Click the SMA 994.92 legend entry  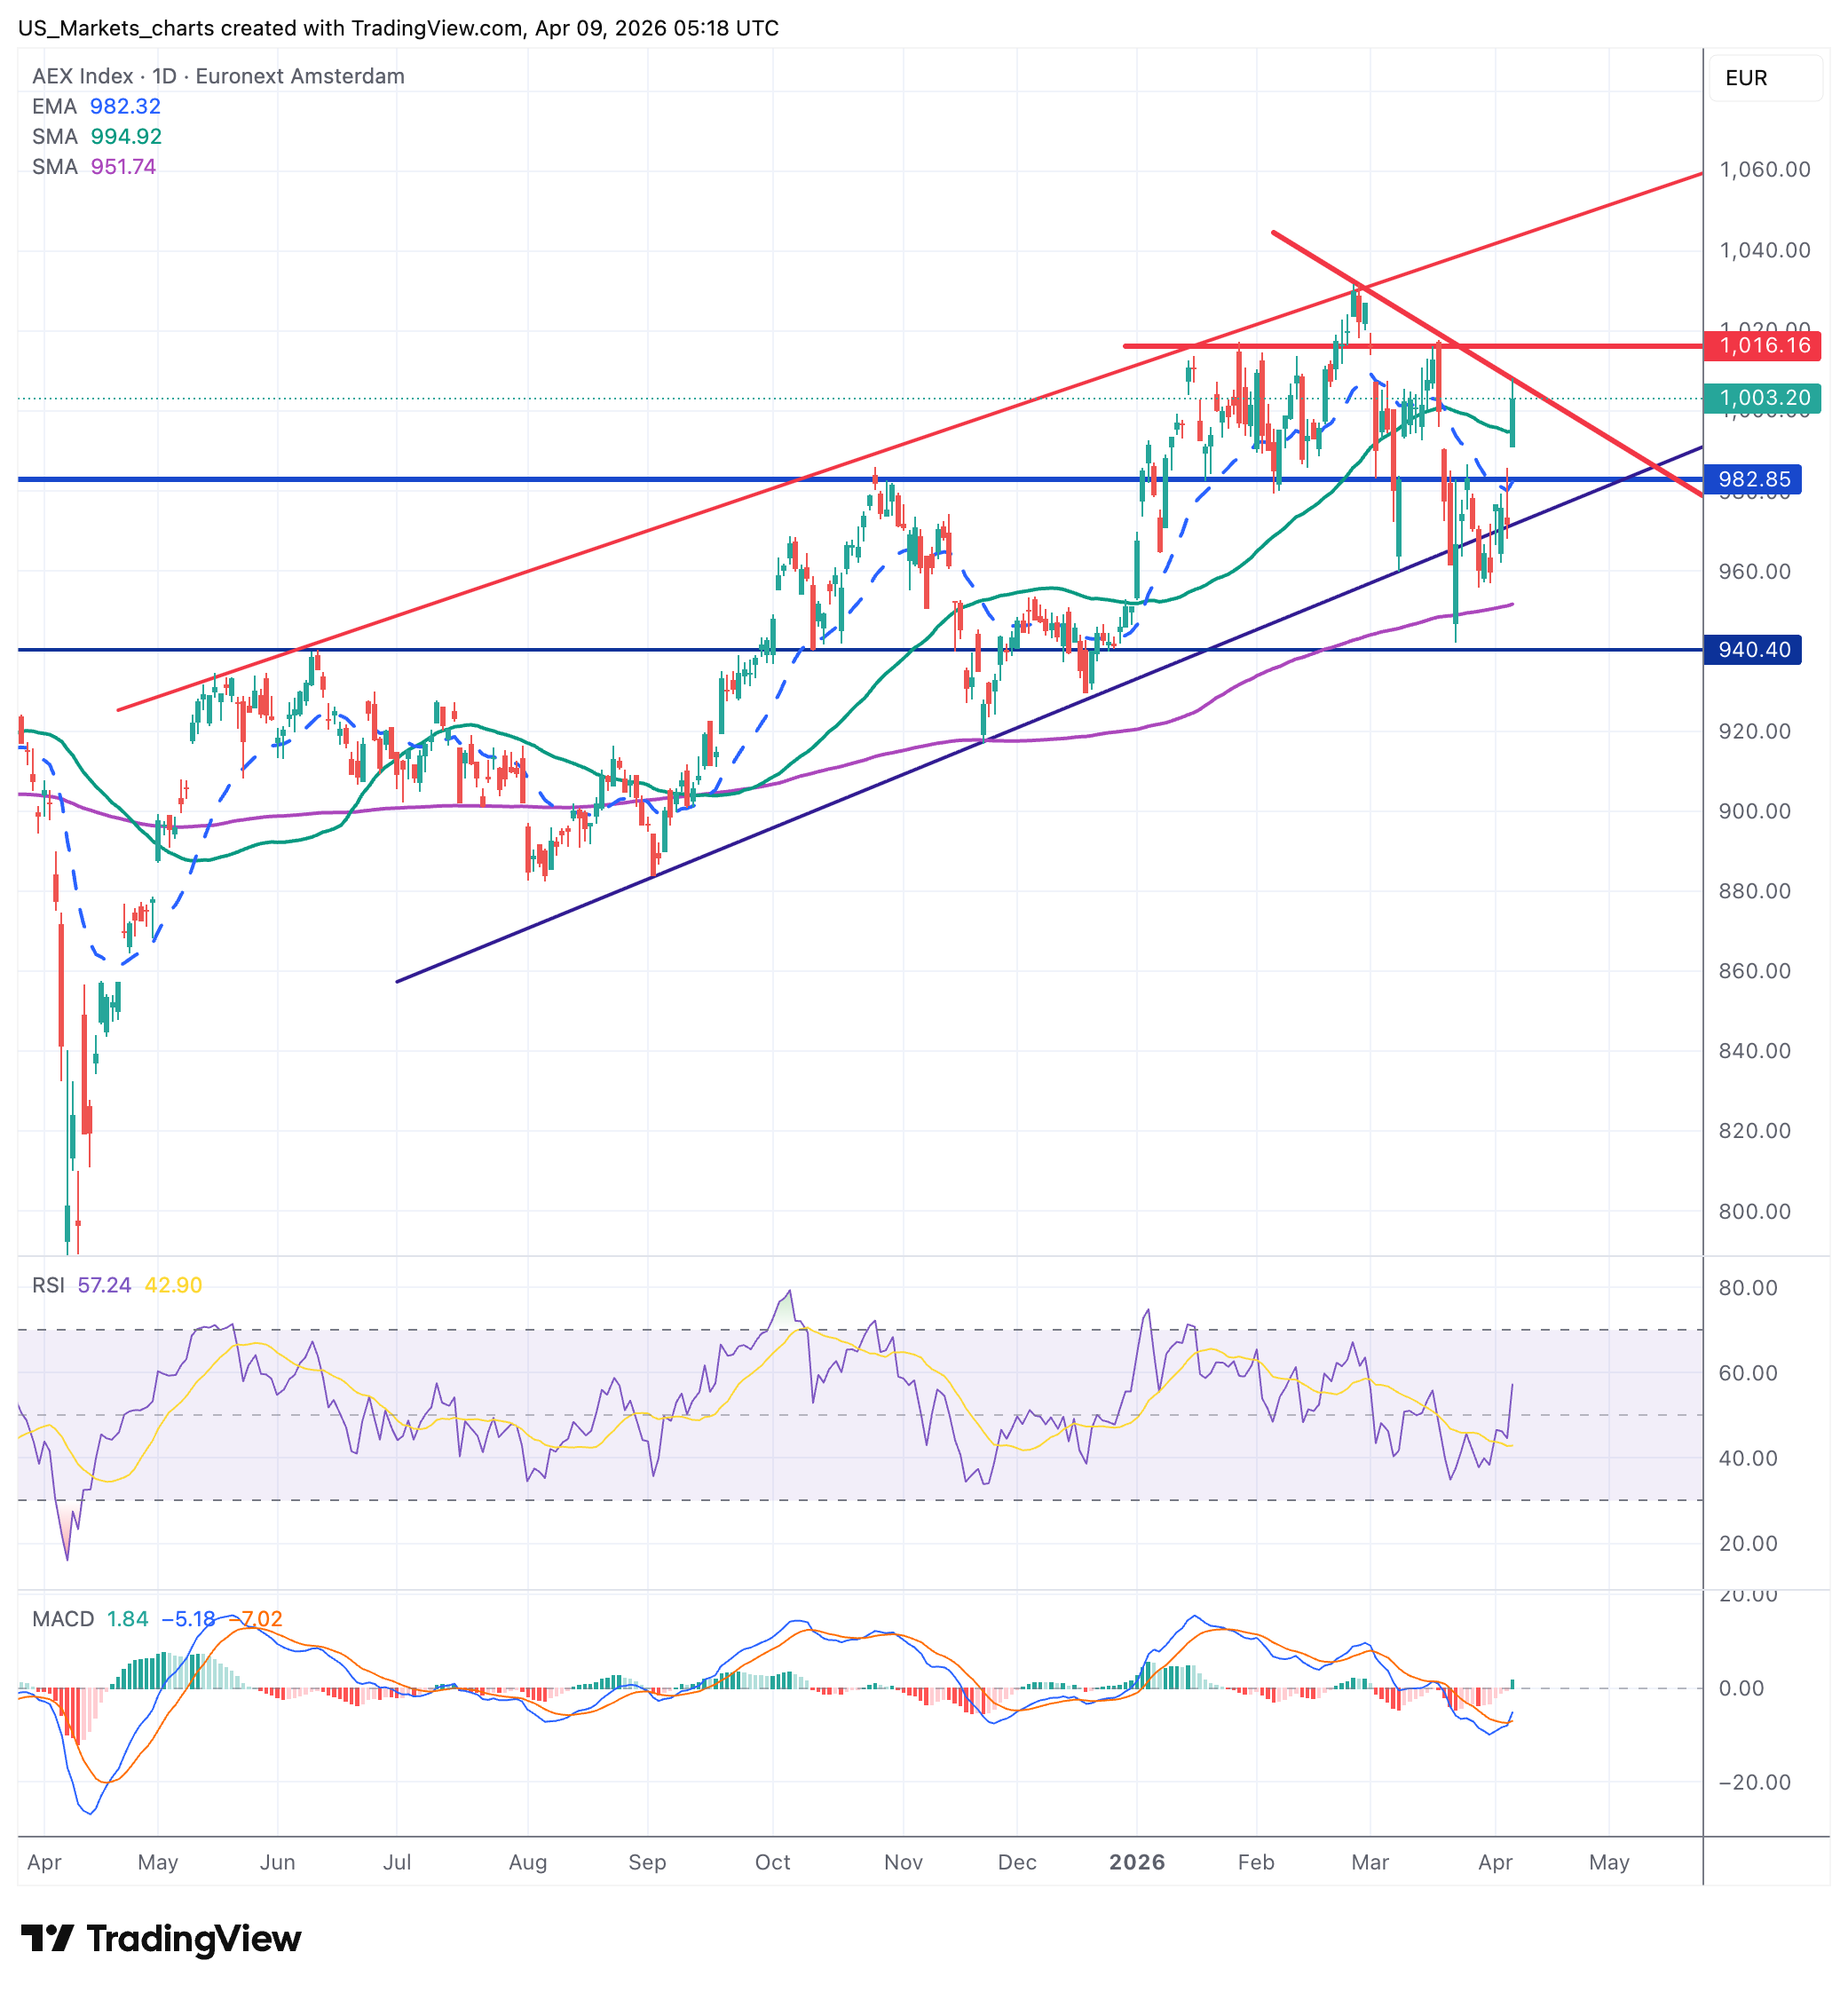(x=96, y=136)
